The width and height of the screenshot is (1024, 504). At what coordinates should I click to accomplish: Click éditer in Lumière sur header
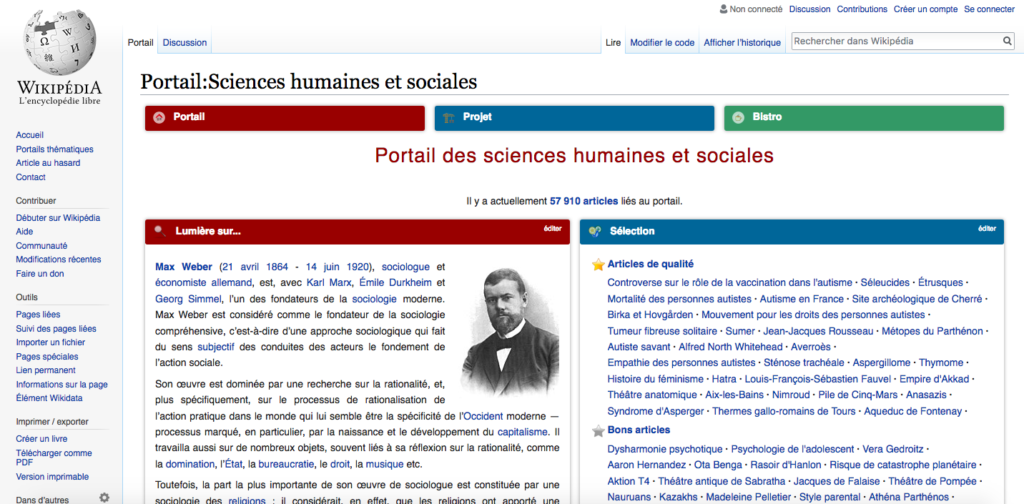552,228
